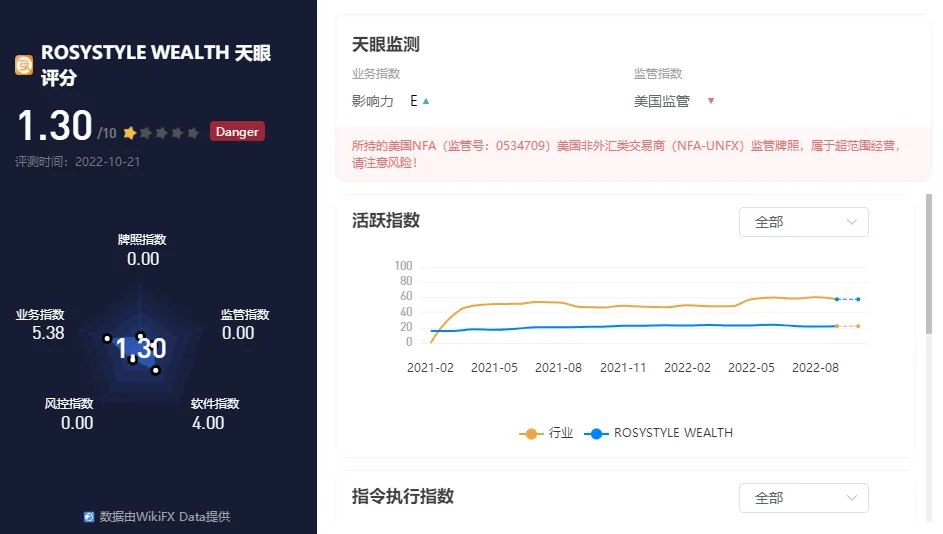
Task: Click the WikiFX Data logo icon
Action: pos(89,517)
